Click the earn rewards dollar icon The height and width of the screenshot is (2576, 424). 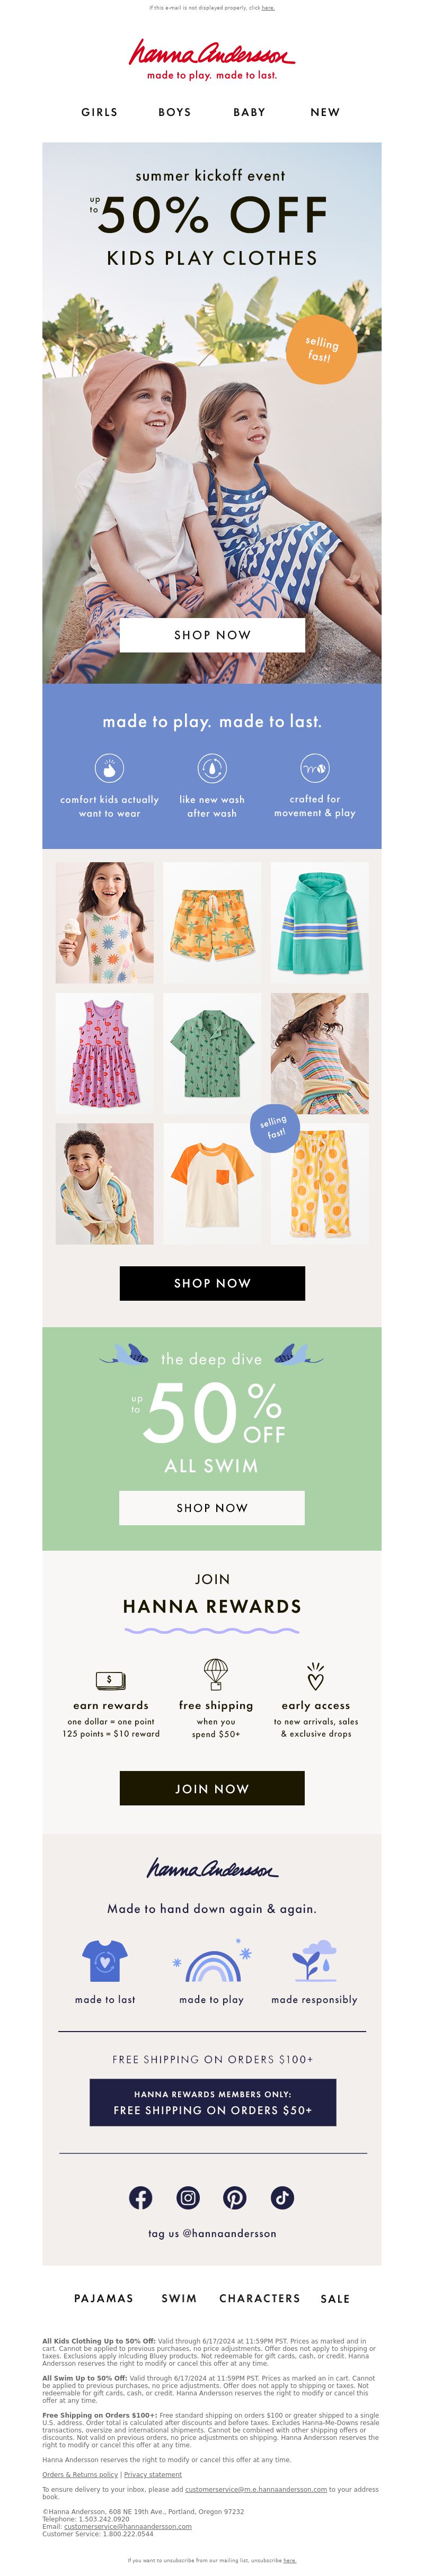point(110,1680)
